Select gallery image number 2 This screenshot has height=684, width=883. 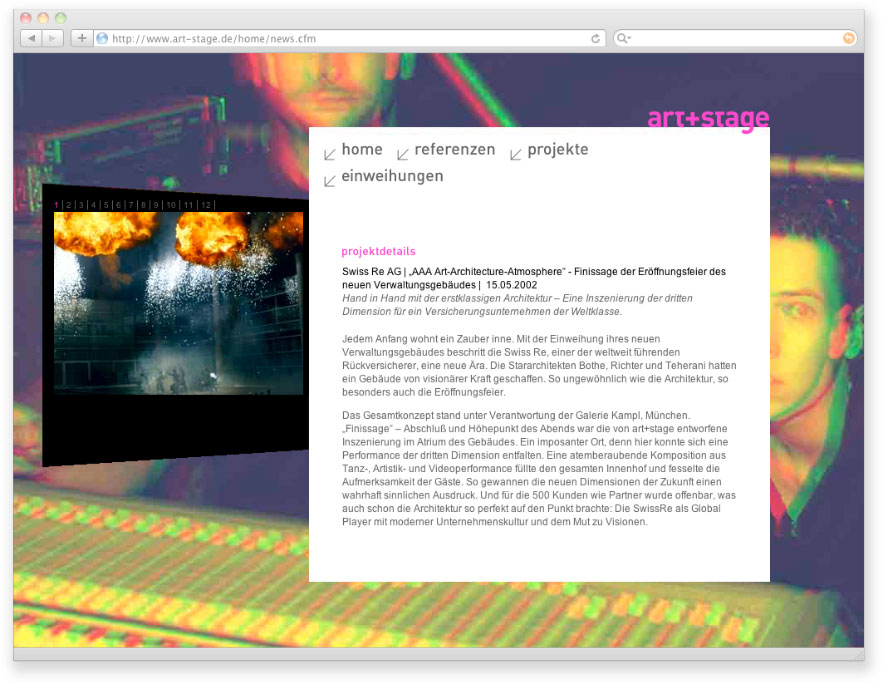coord(68,204)
